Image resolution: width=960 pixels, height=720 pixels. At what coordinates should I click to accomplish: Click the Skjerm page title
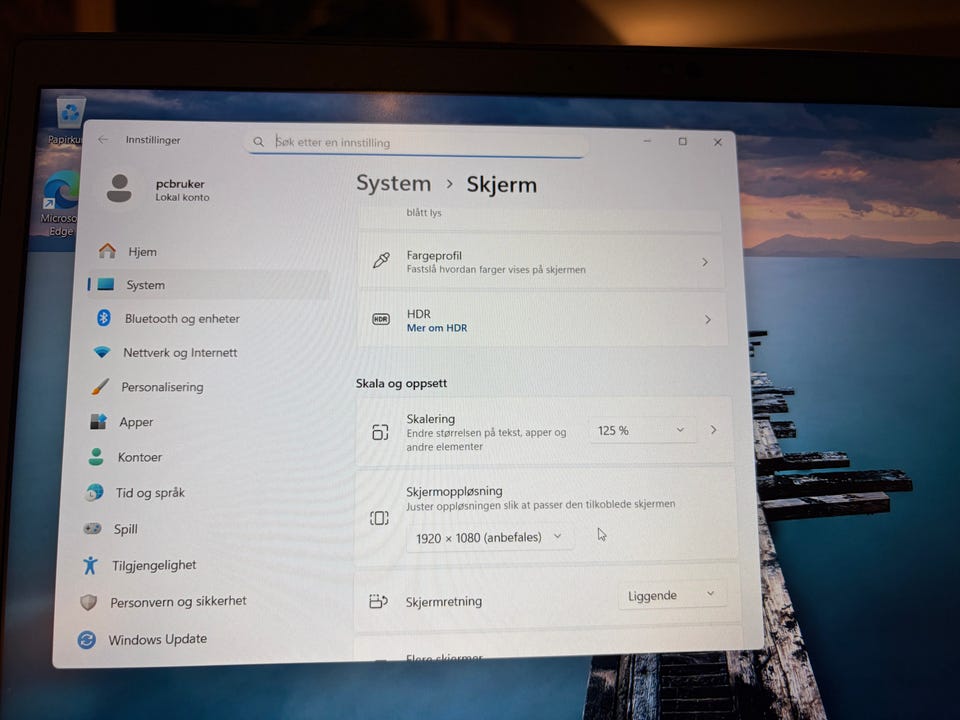tap(501, 184)
